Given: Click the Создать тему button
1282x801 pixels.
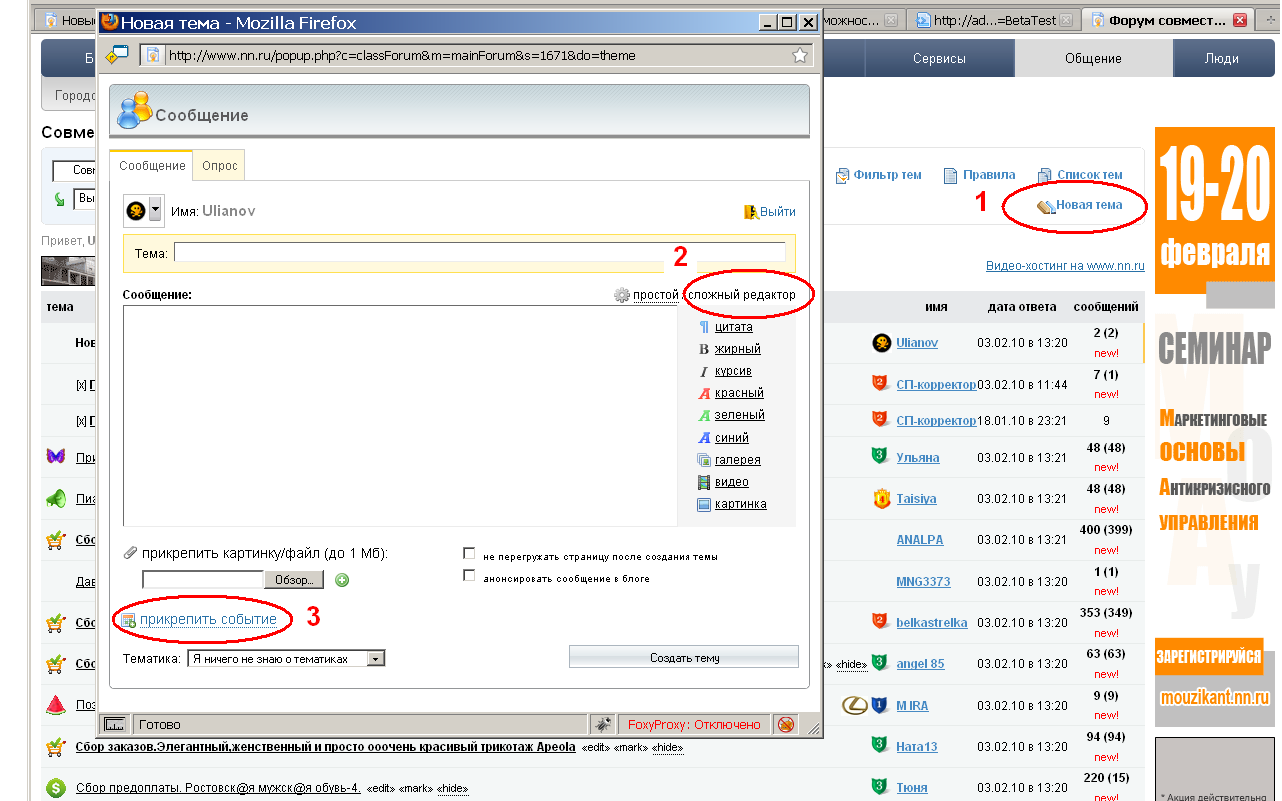Looking at the screenshot, I should click(x=684, y=657).
